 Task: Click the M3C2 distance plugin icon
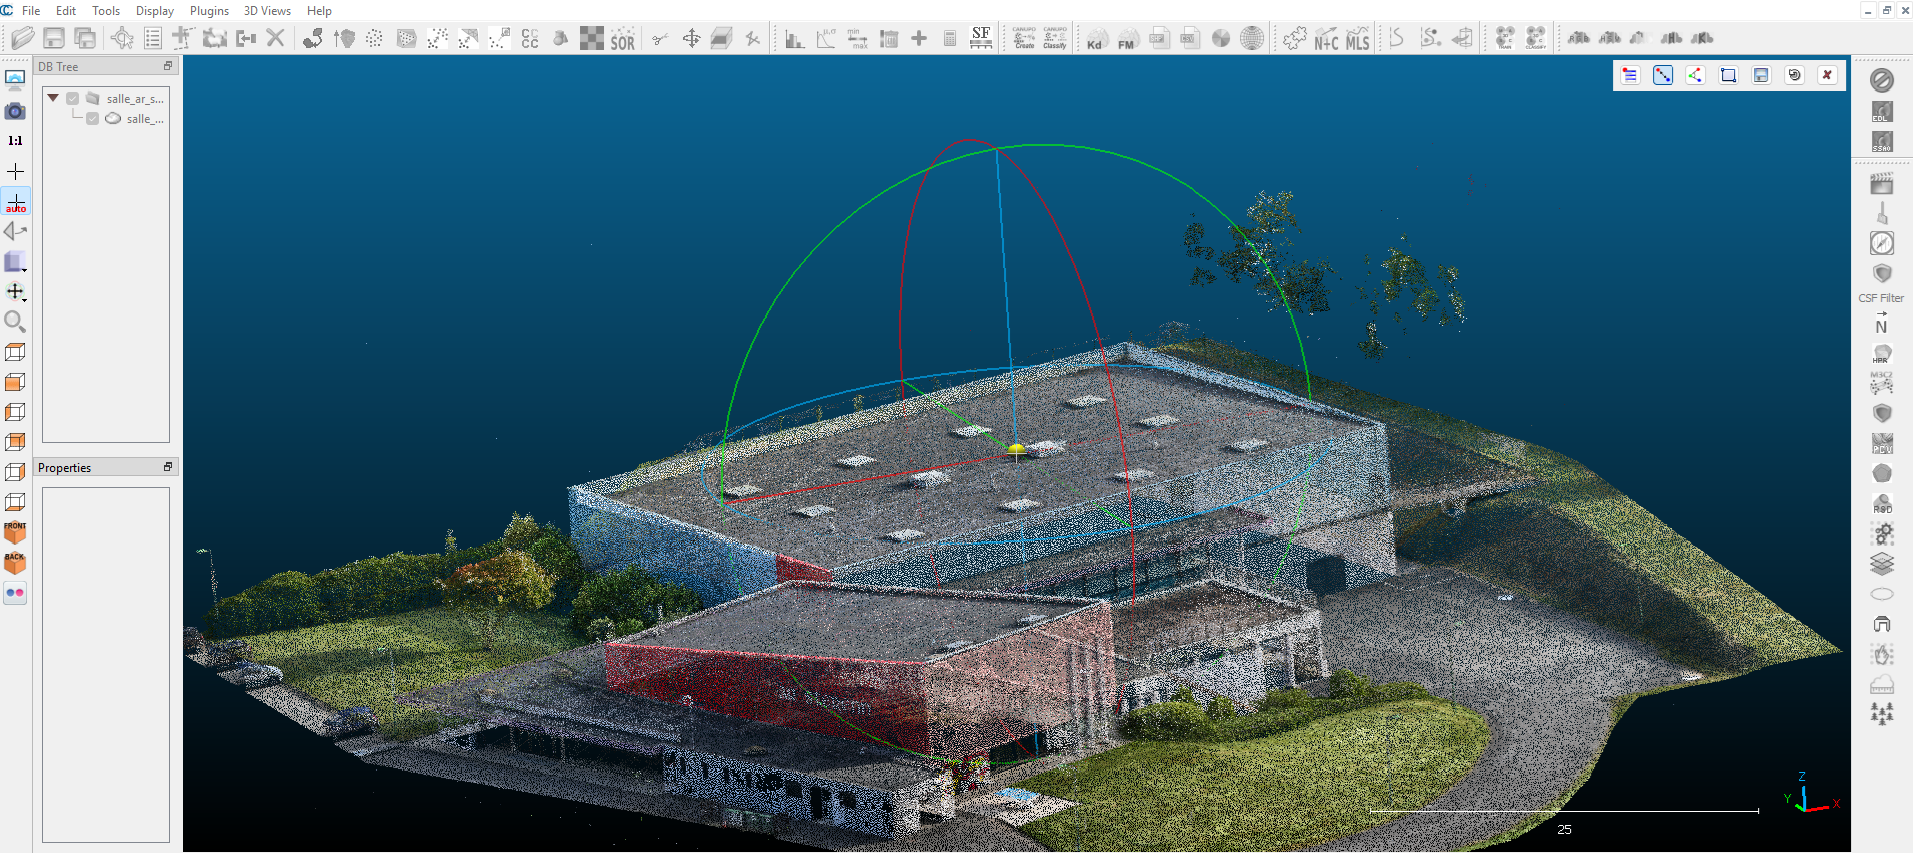tap(1882, 383)
